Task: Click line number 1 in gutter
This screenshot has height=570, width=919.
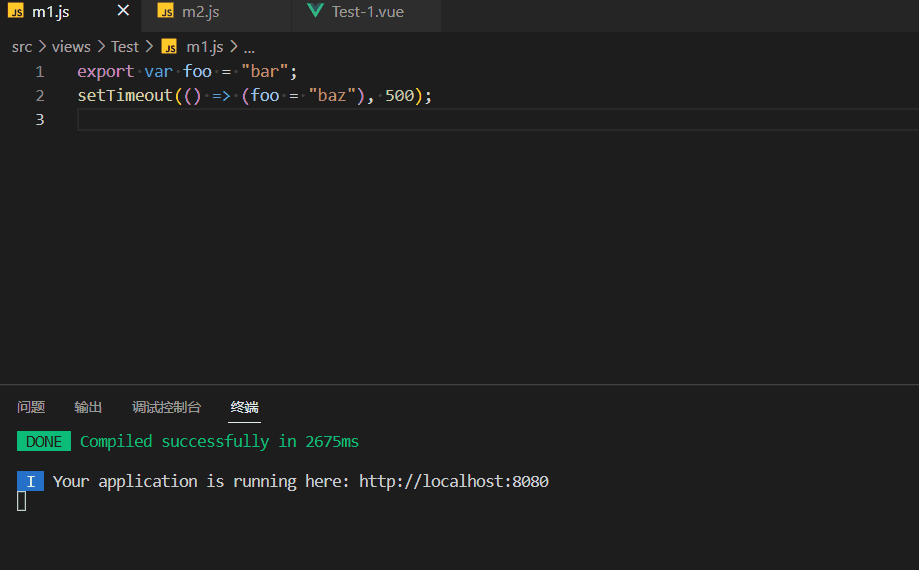Action: click(x=40, y=71)
